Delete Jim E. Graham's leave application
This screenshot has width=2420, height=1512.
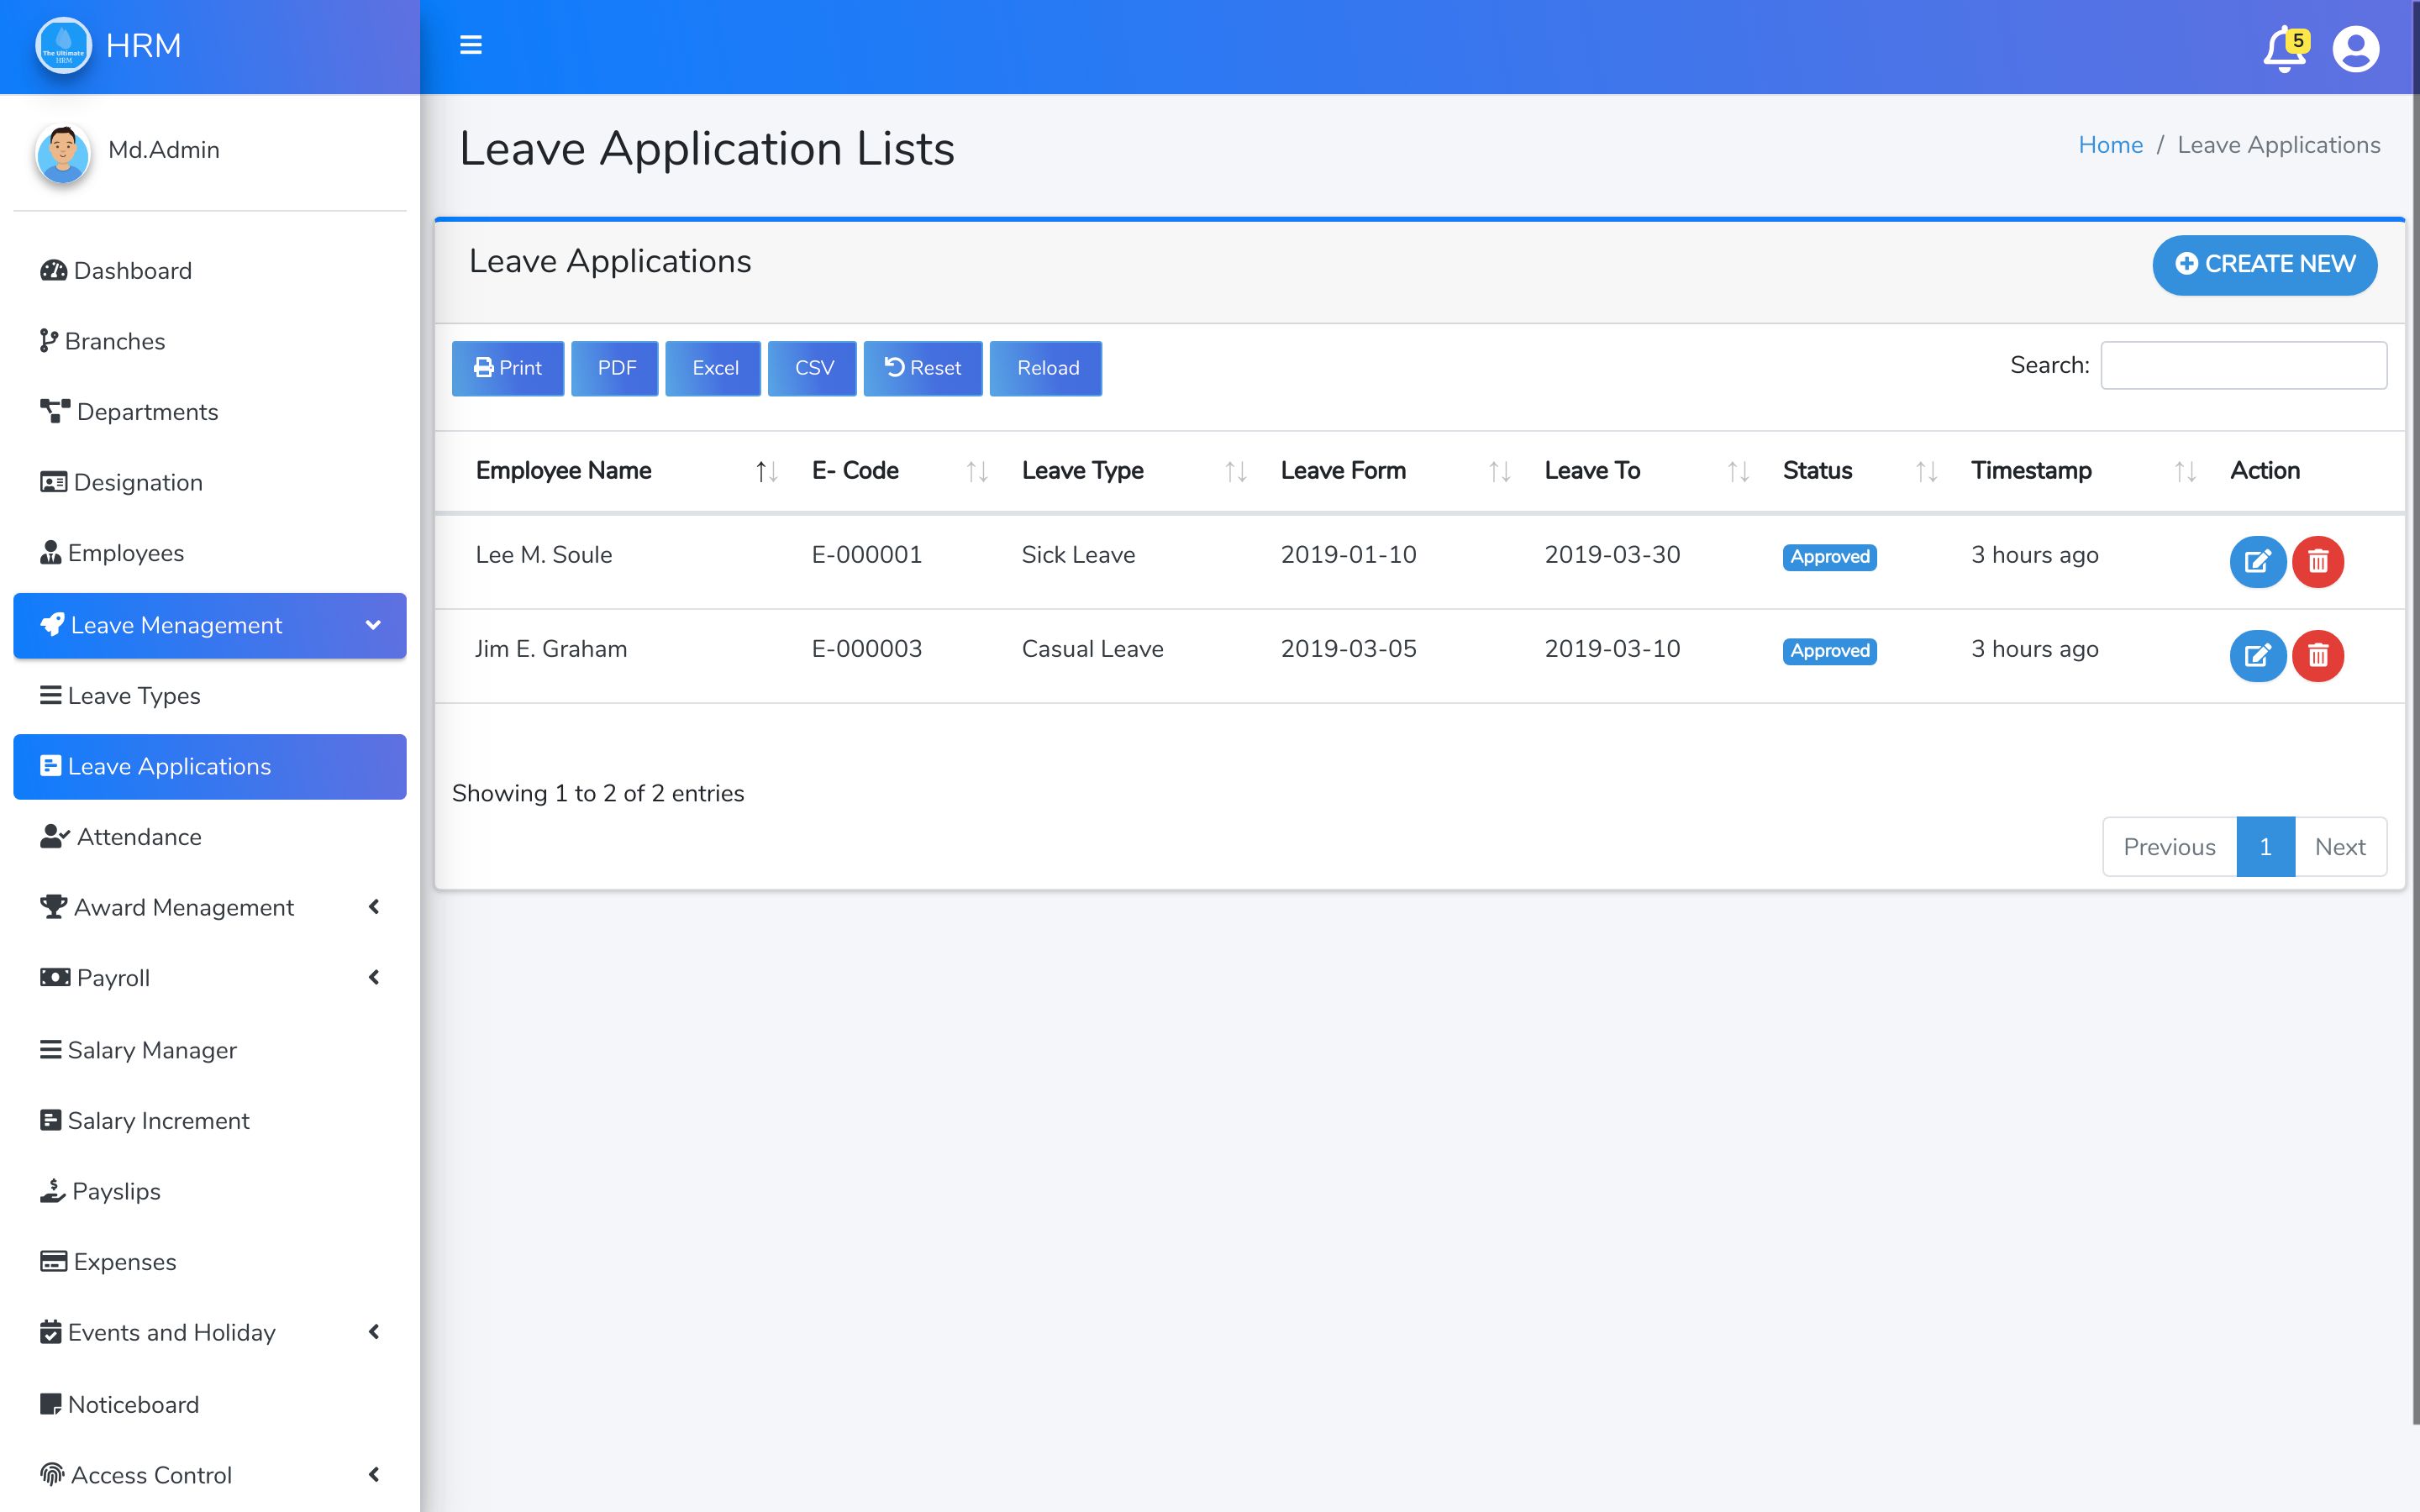coord(2317,656)
